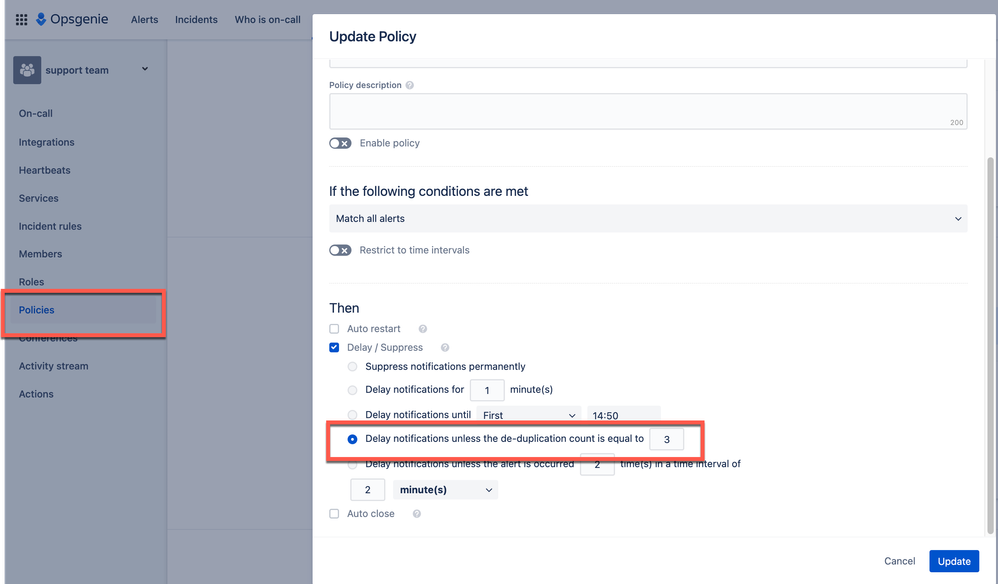The width and height of the screenshot is (998, 584).
Task: Toggle Restrict to time intervals switch
Action: [x=340, y=250]
